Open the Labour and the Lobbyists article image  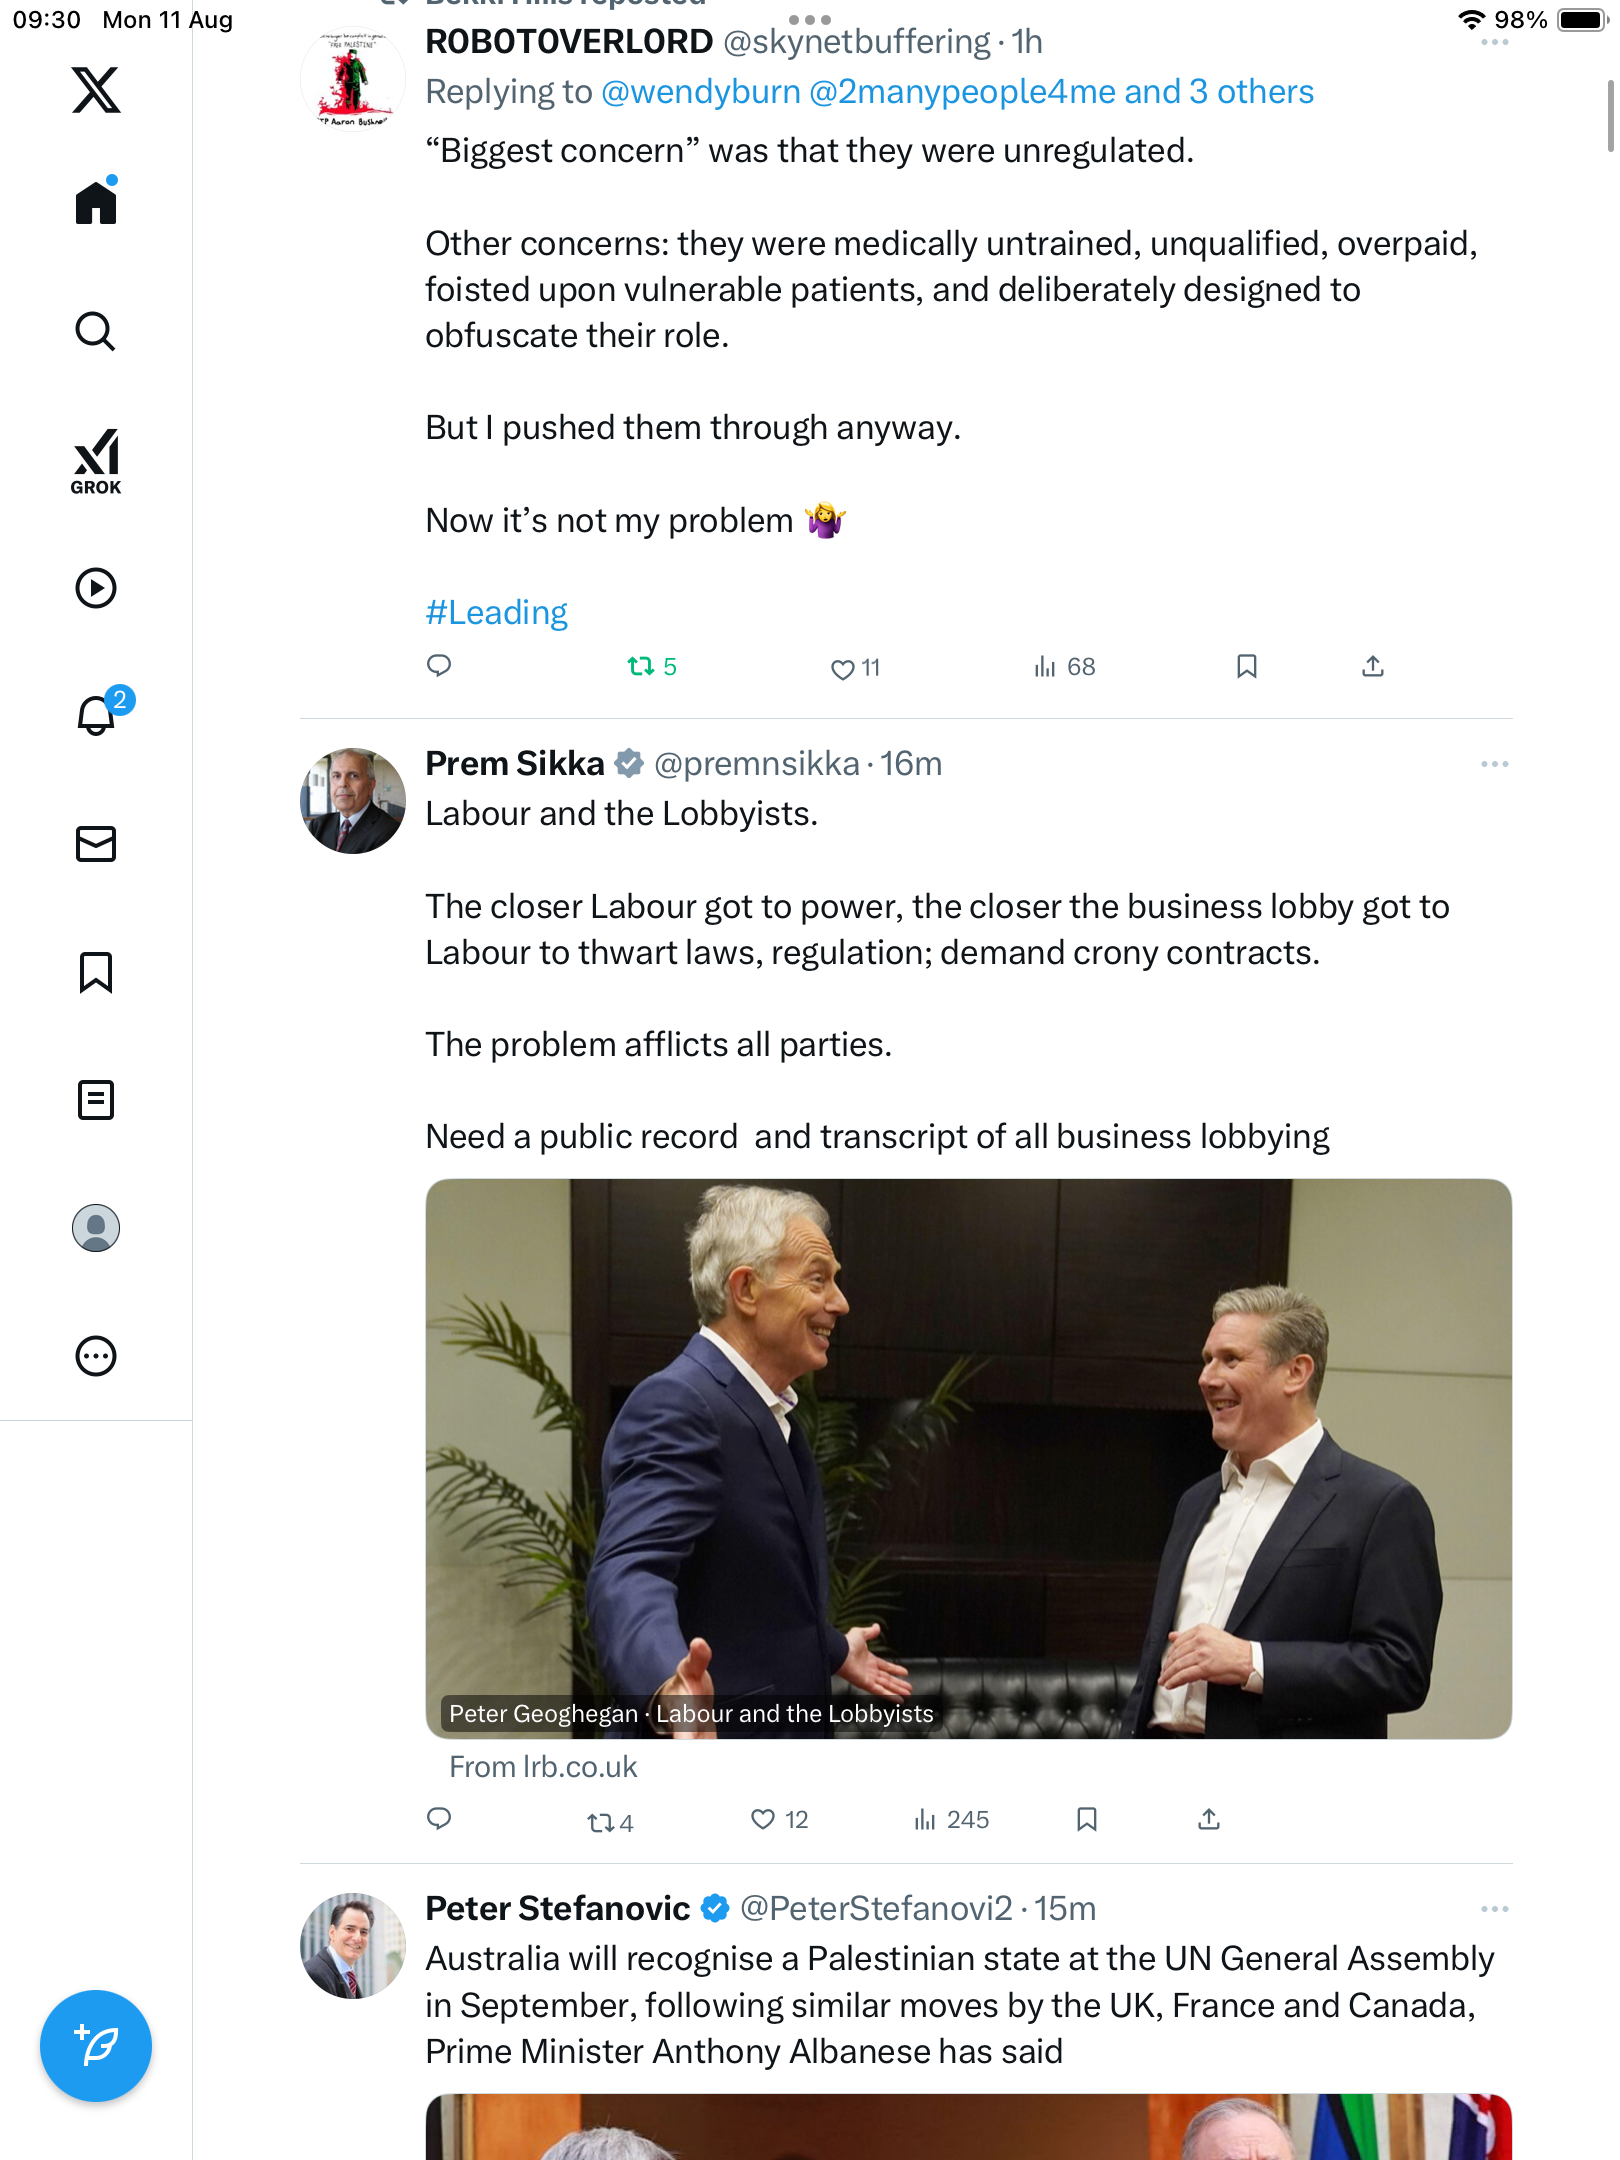968,1458
